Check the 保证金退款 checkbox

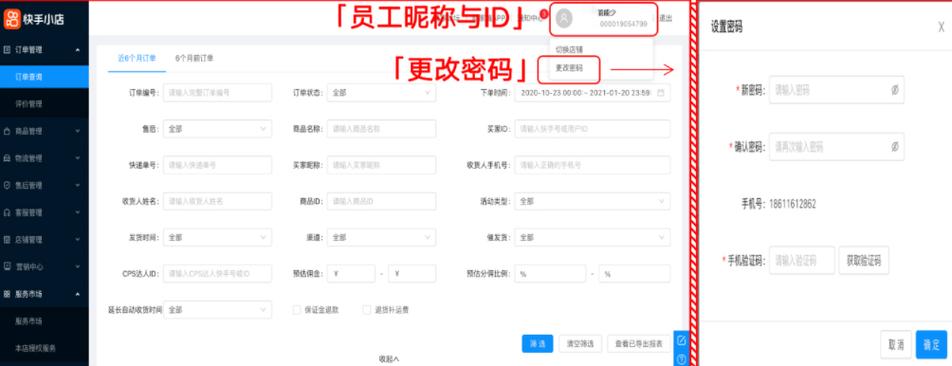click(x=297, y=310)
